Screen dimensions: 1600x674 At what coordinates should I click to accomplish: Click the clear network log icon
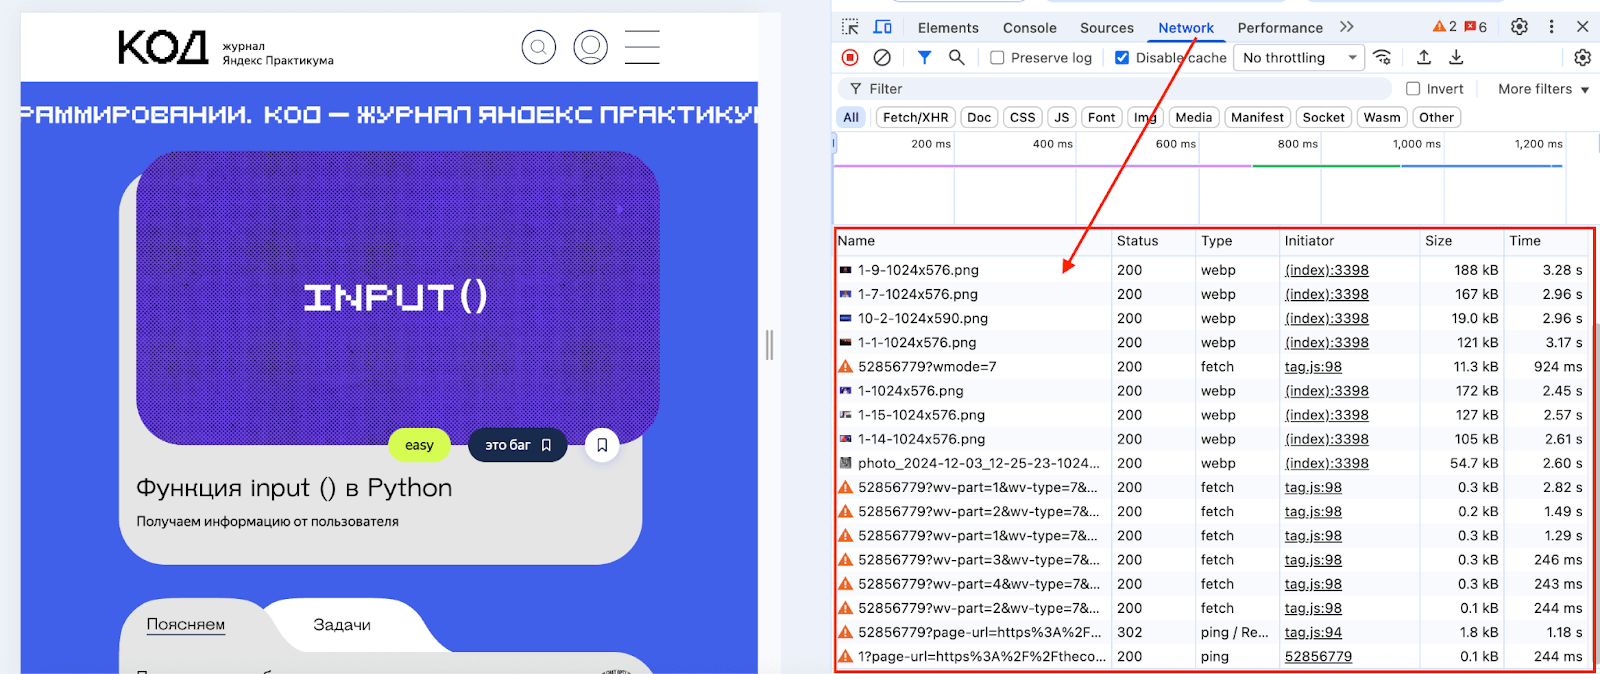tap(882, 58)
